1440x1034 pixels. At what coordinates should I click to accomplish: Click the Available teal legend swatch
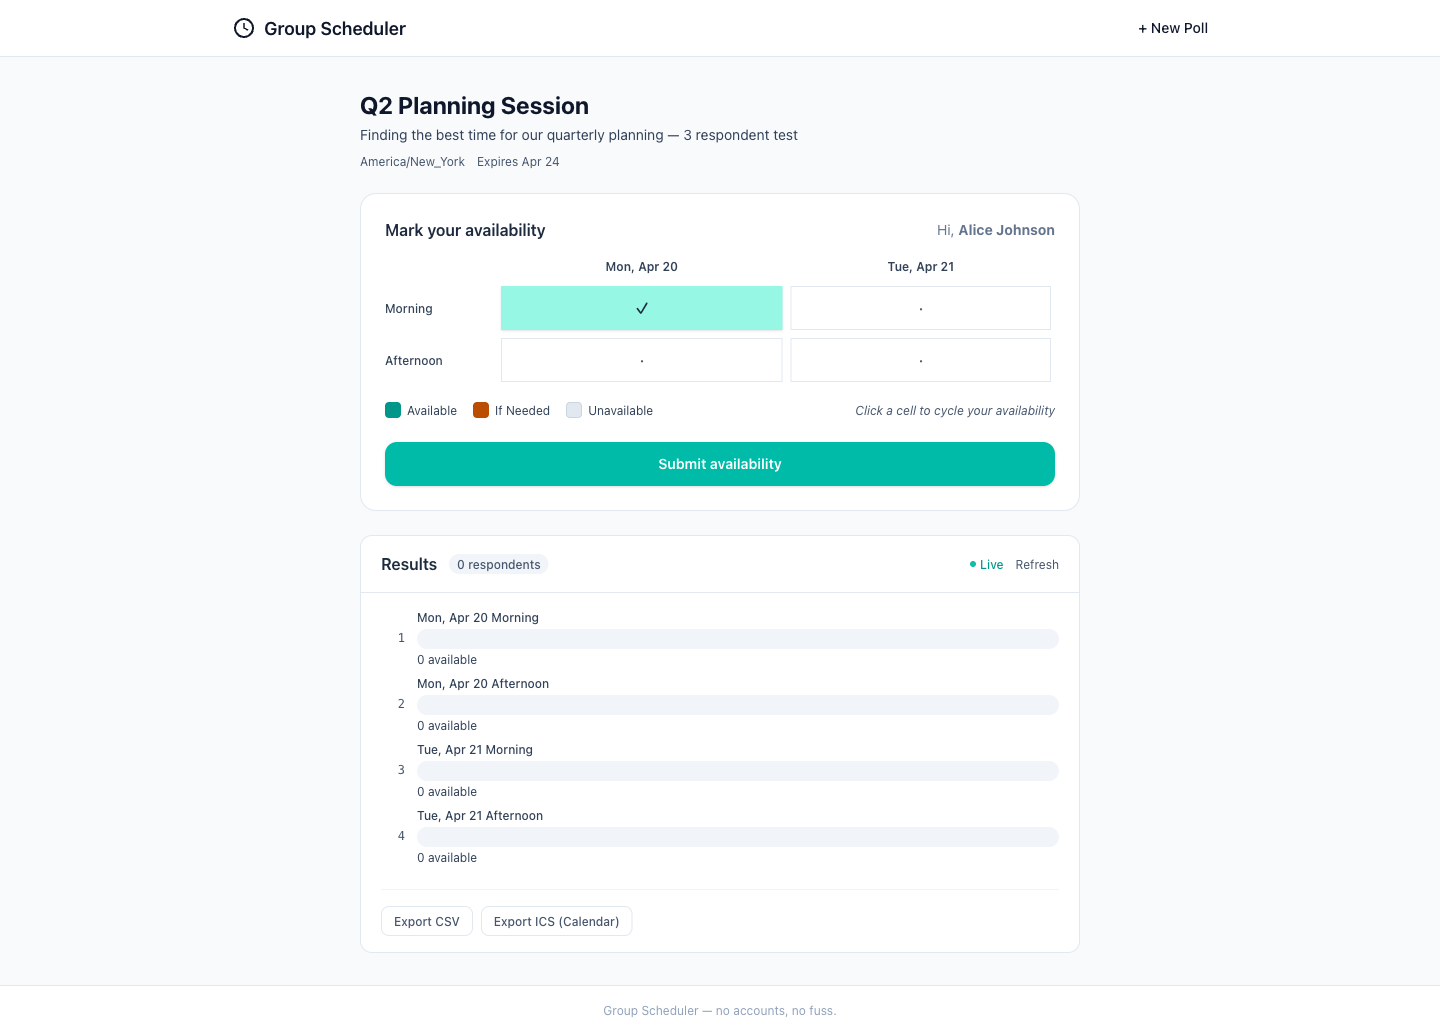(393, 410)
